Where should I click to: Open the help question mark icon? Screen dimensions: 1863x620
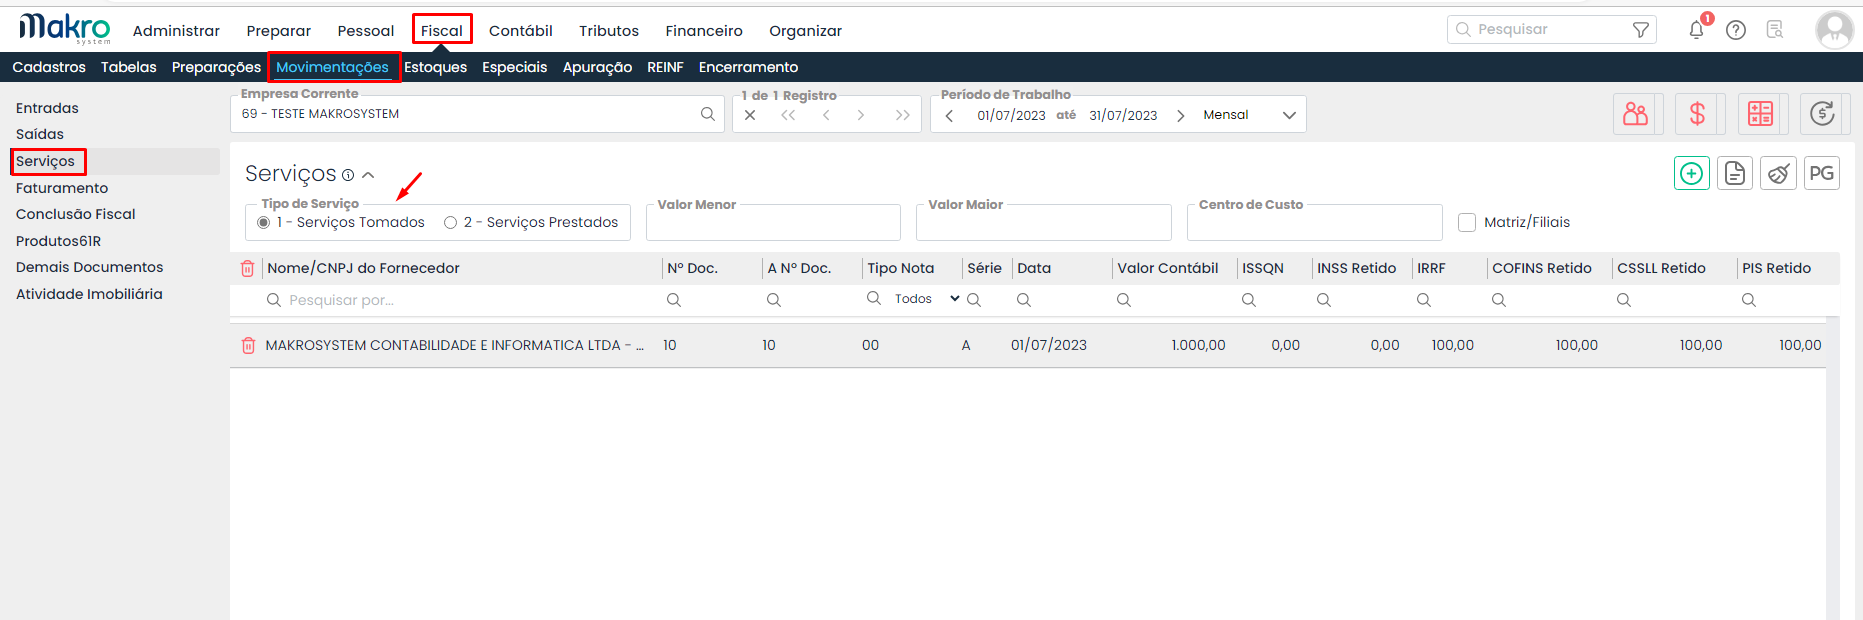pyautogui.click(x=1736, y=30)
